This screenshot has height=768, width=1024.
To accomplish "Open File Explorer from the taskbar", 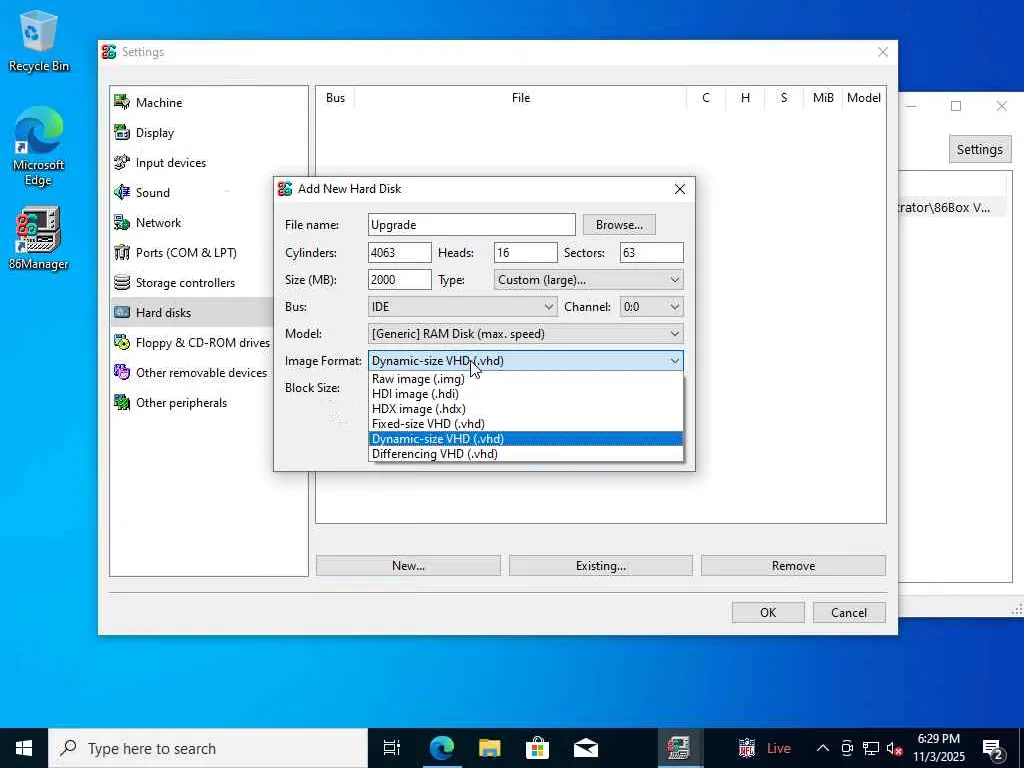I will [489, 748].
